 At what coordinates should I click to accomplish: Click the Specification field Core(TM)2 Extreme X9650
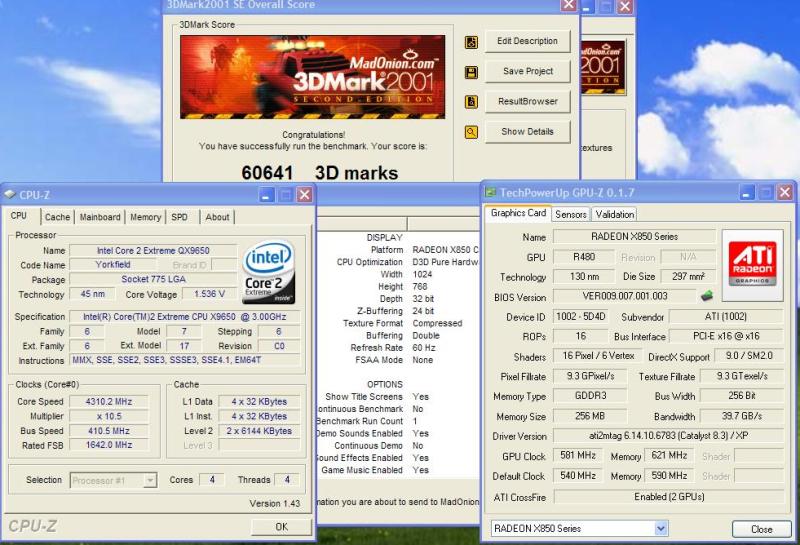tap(184, 316)
